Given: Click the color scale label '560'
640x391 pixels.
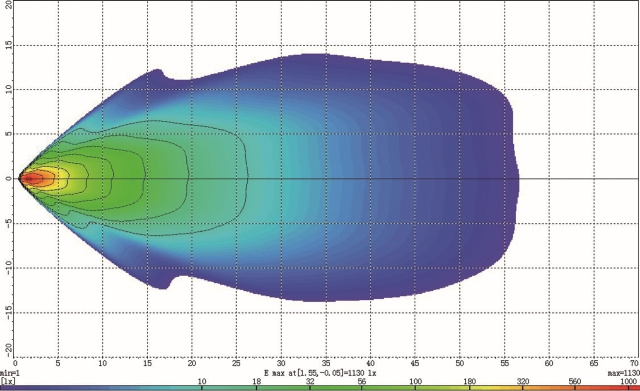Looking at the screenshot, I should coord(575,381).
